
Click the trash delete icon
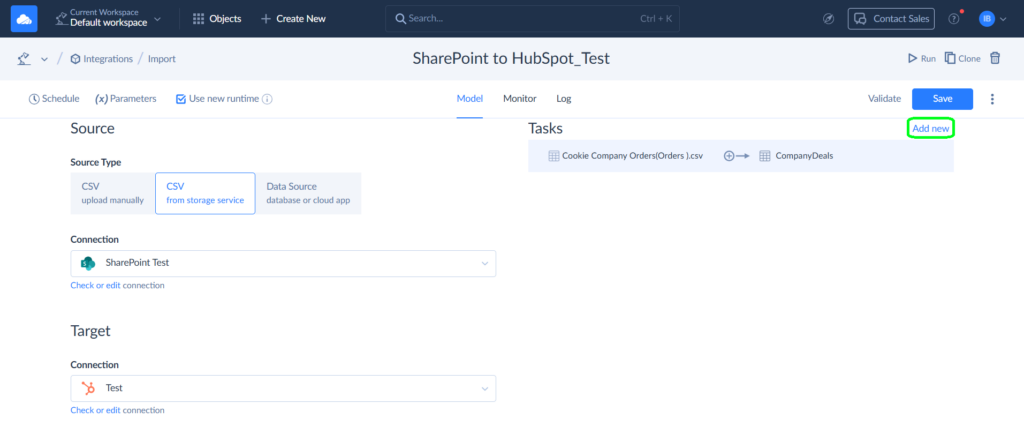pyautogui.click(x=995, y=58)
